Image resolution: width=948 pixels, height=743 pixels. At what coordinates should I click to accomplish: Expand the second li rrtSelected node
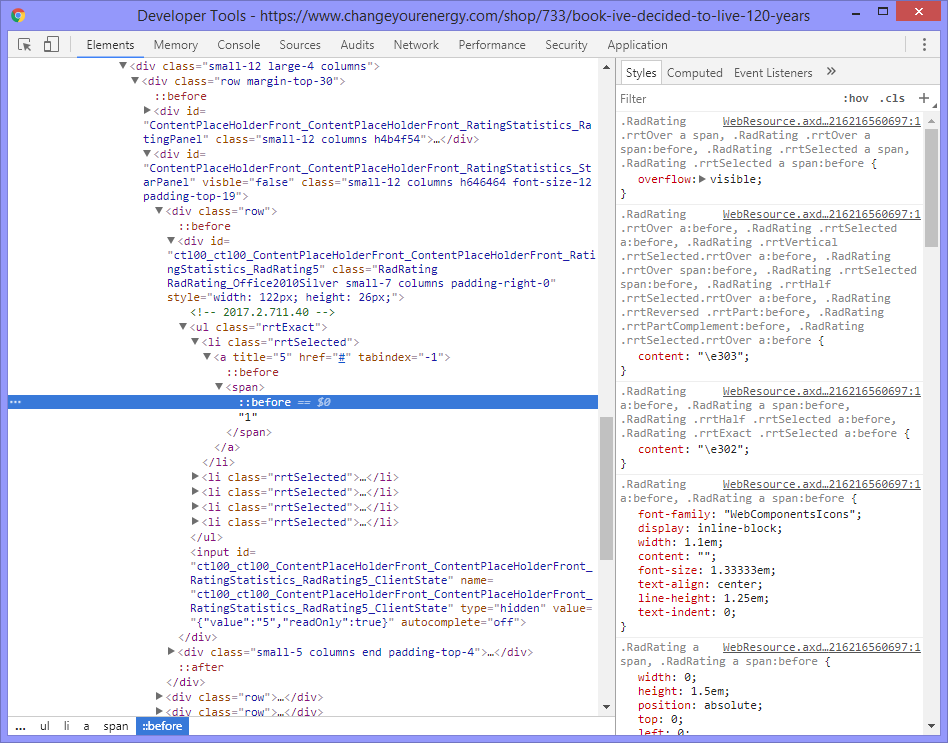pyautogui.click(x=195, y=476)
